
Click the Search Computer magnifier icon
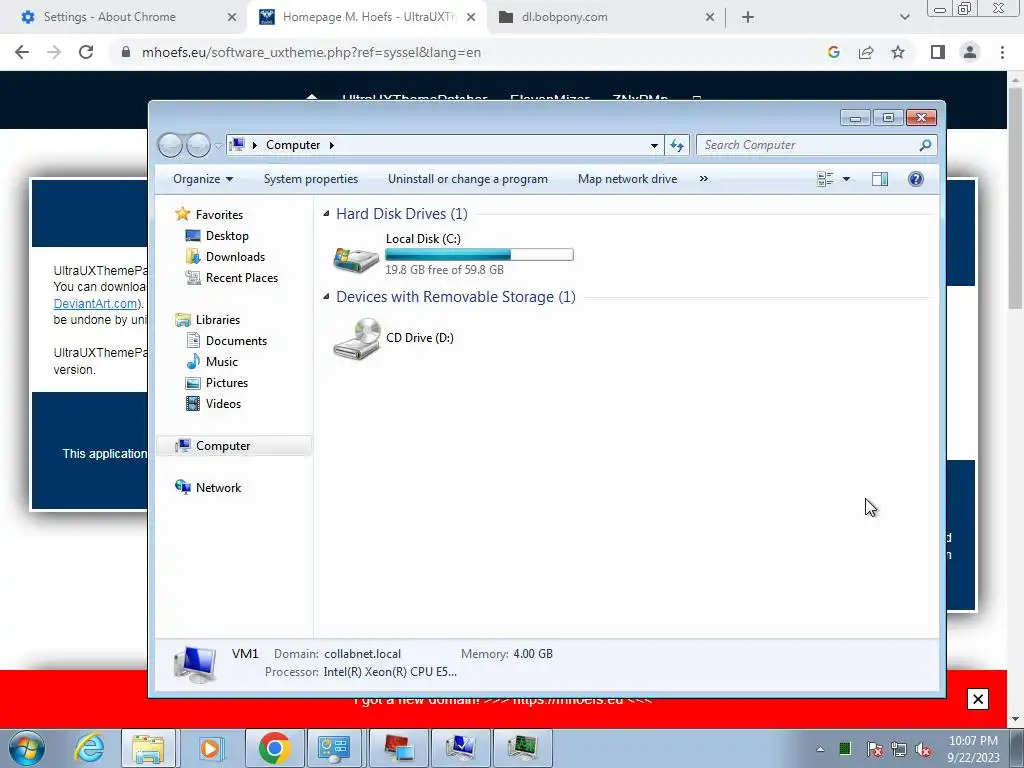(925, 145)
